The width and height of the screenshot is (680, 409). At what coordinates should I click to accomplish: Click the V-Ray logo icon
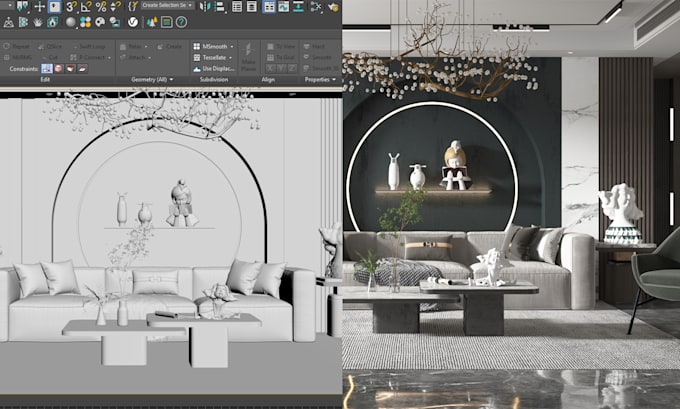133,22
